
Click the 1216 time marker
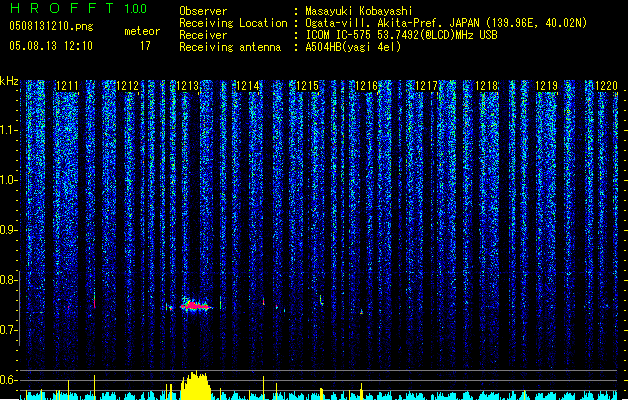coord(367,86)
